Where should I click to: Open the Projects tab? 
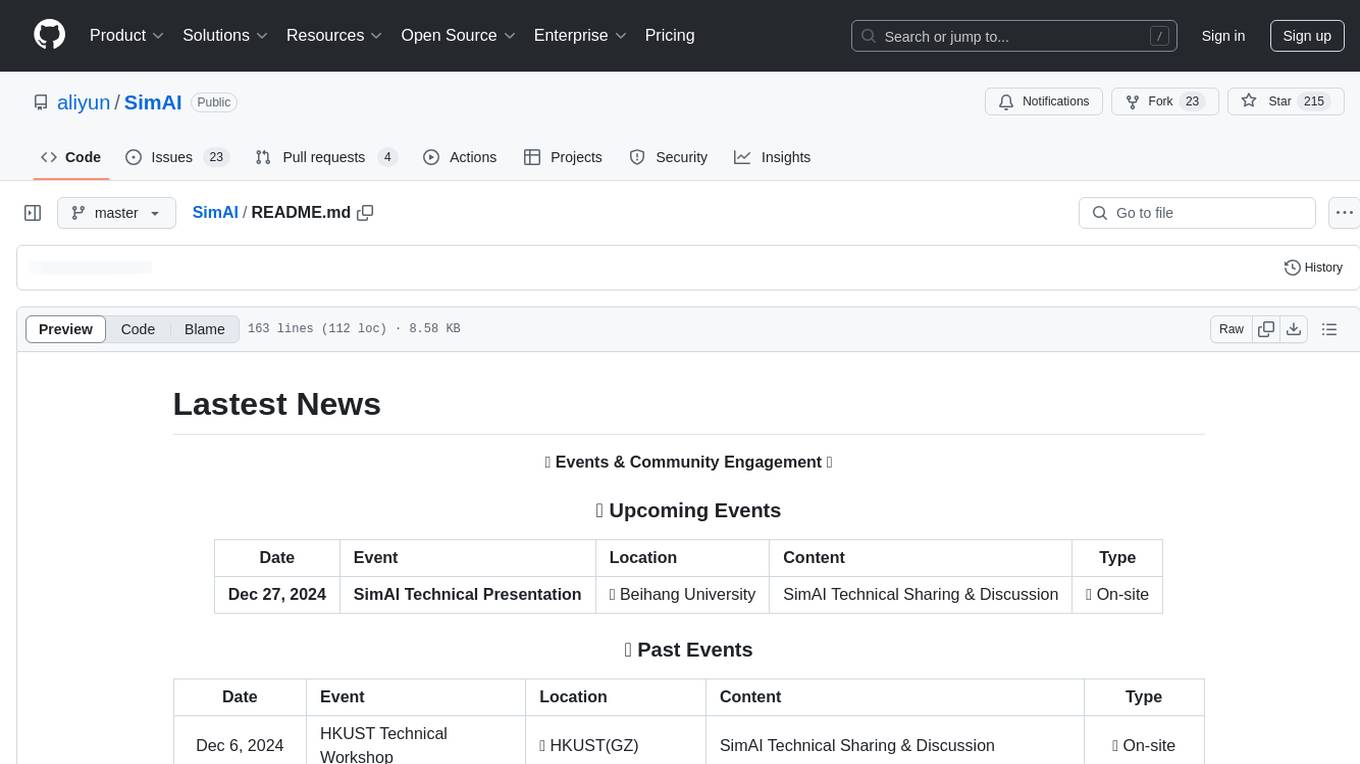pos(563,157)
